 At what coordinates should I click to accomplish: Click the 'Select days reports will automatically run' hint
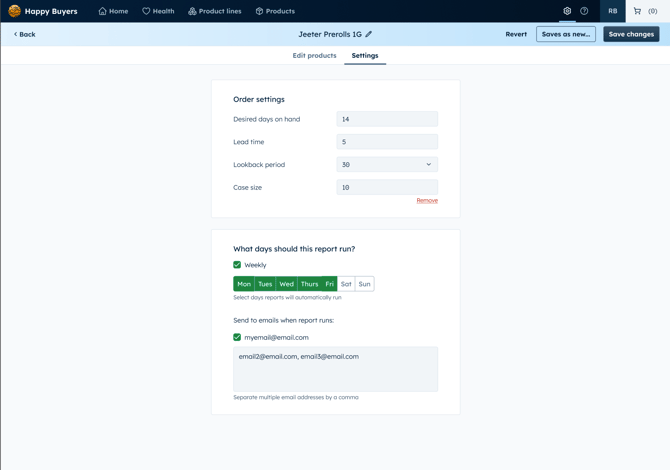point(287,297)
